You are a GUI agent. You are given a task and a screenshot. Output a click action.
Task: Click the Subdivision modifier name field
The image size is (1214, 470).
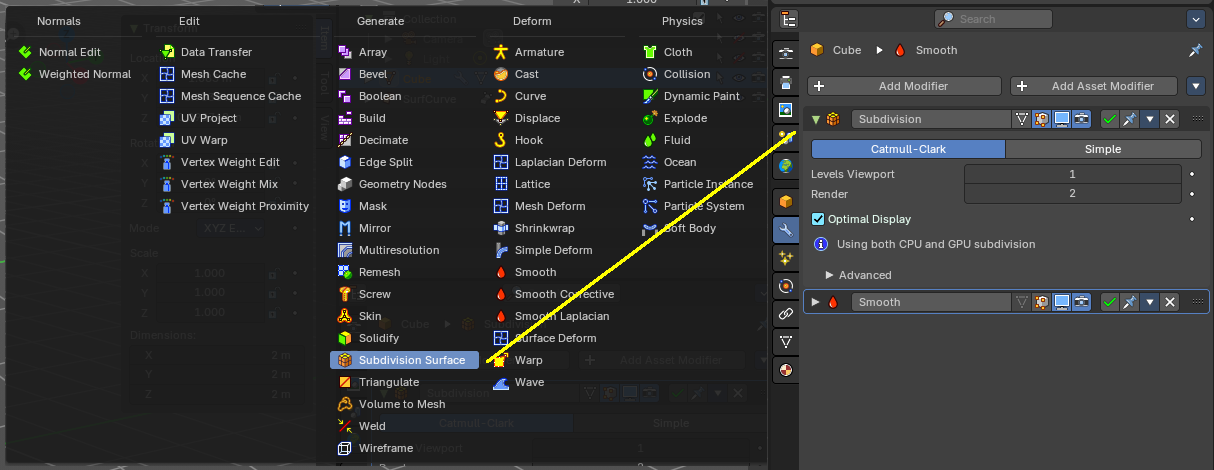tap(931, 119)
